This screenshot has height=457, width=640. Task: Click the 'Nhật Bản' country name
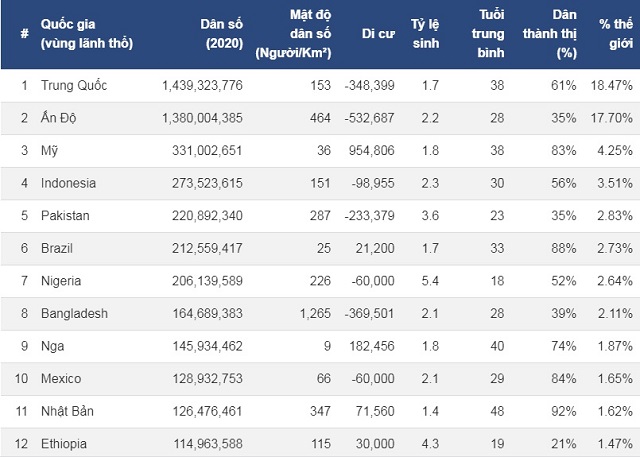click(x=67, y=411)
